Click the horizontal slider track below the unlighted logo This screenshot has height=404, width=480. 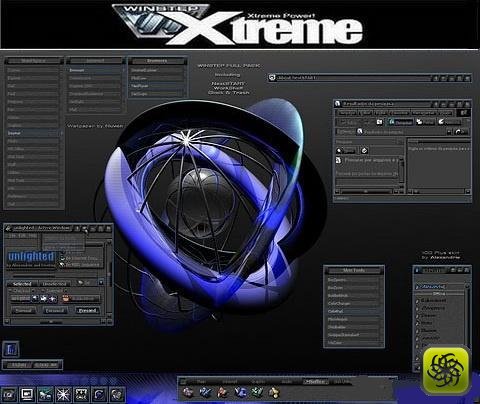click(x=54, y=276)
